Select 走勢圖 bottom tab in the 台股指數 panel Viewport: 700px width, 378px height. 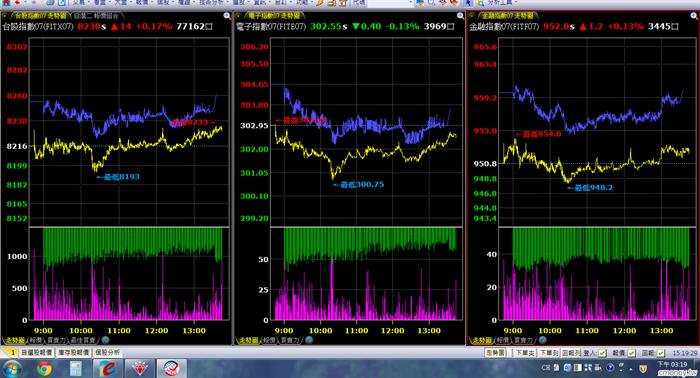(14, 340)
